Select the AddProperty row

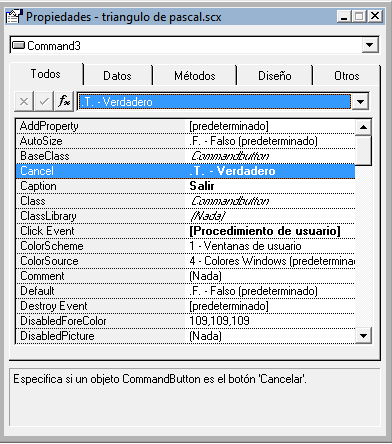pyautogui.click(x=186, y=126)
